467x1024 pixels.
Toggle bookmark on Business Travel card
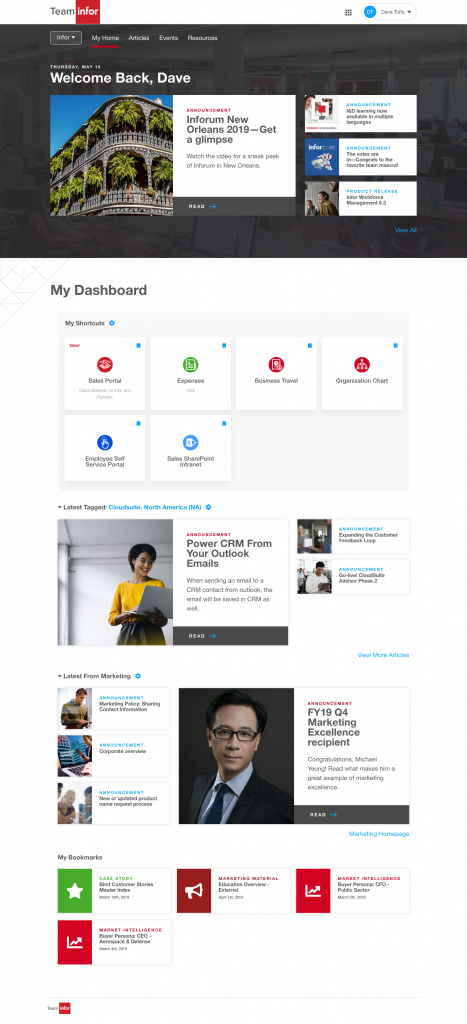pyautogui.click(x=310, y=345)
